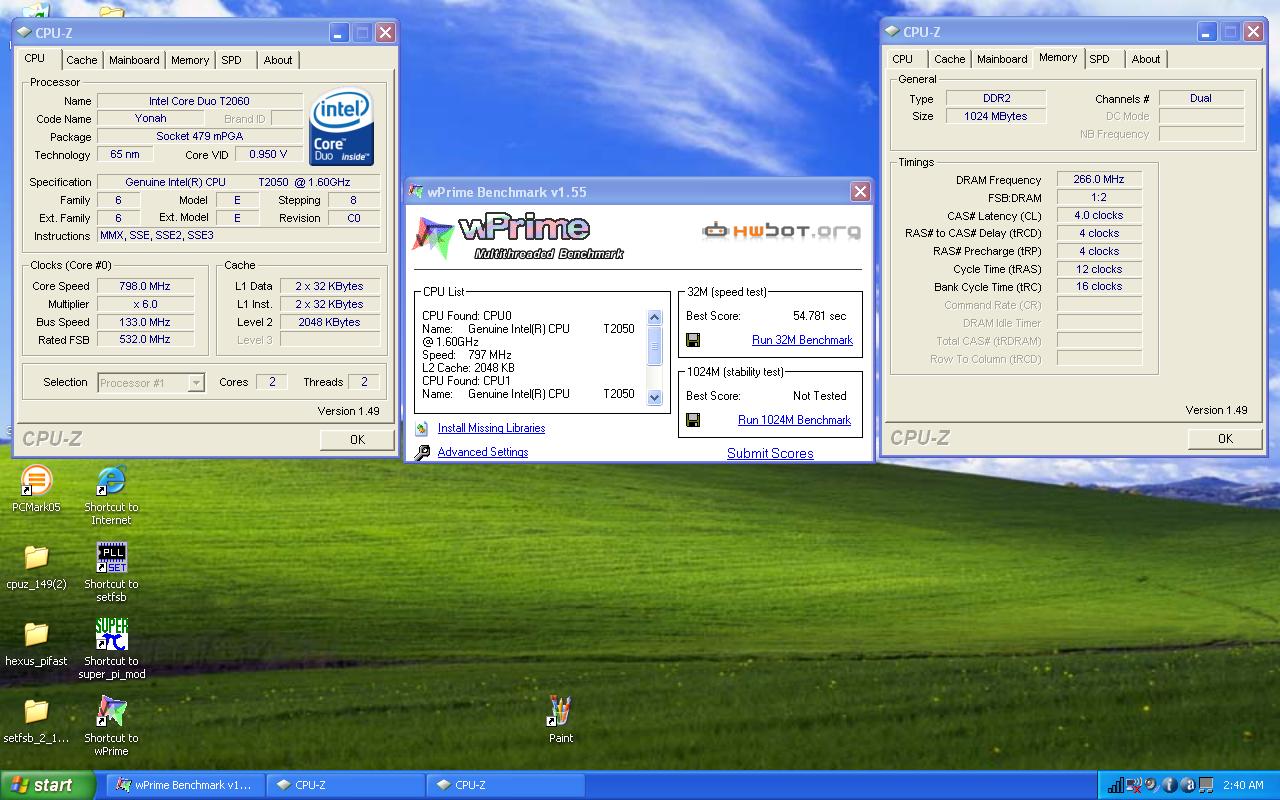Screen dimensions: 1280x800
Task: Click OK in the right CPU-Z window
Action: [x=1225, y=439]
